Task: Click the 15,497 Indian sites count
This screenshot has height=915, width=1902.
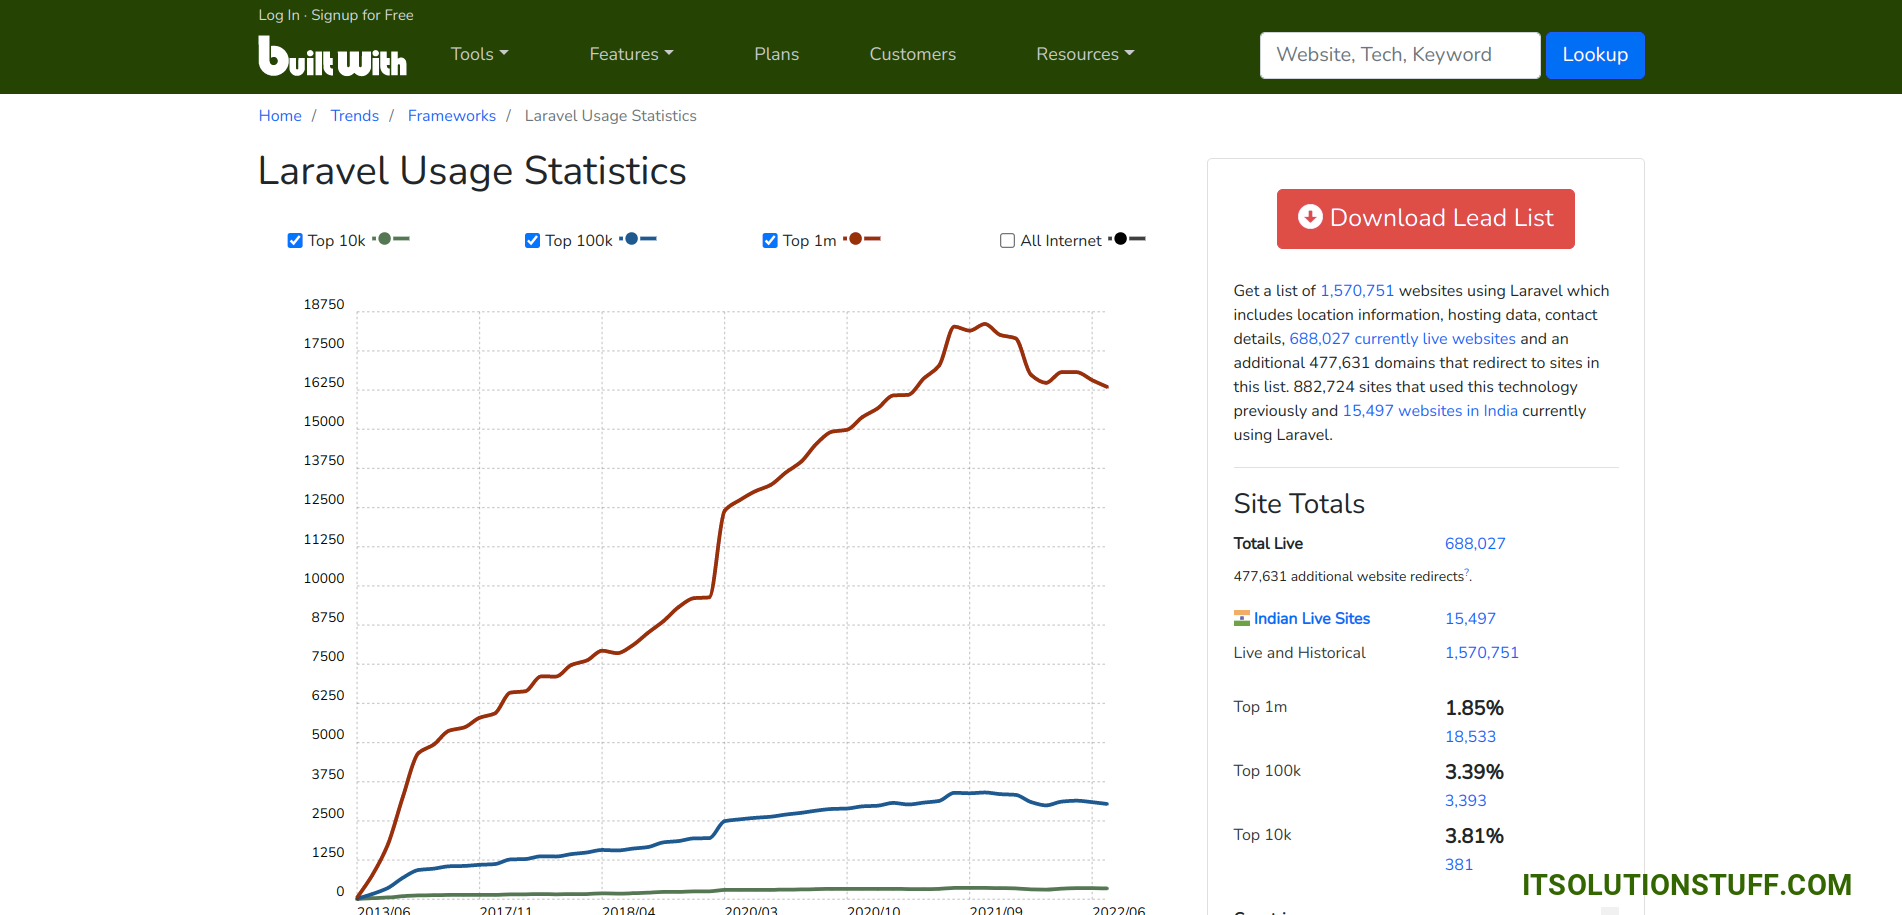Action: (1470, 619)
